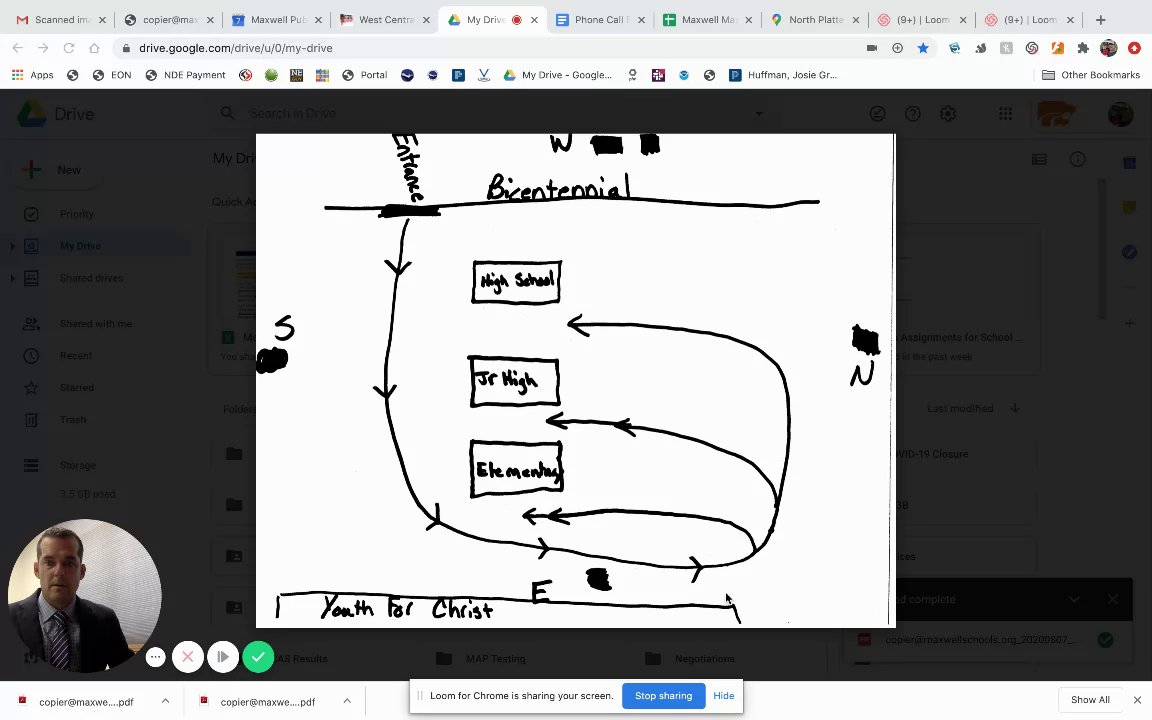Close the upload complete panel

click(1112, 599)
